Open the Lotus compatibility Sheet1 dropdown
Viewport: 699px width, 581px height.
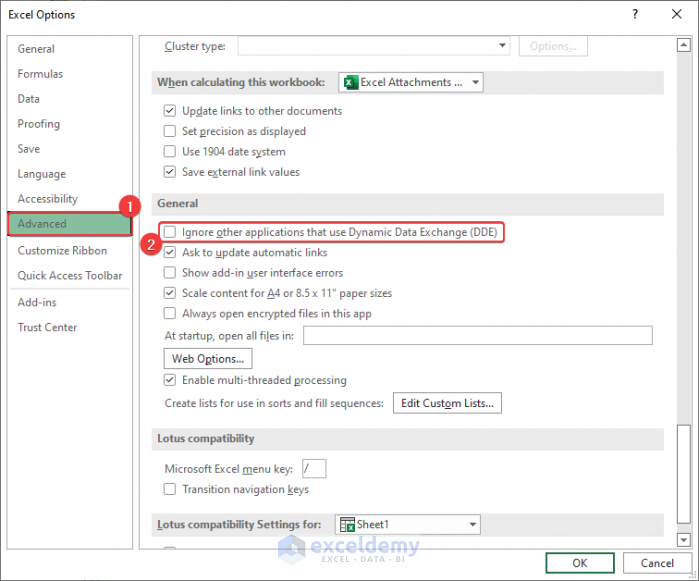(x=407, y=524)
